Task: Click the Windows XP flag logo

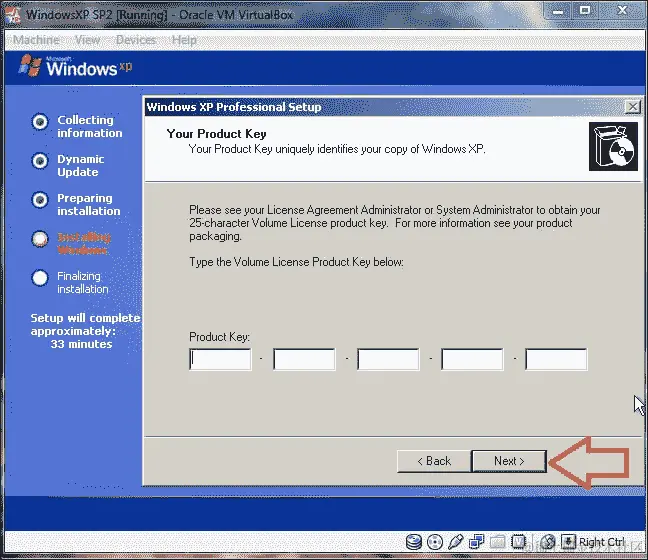Action: [x=30, y=66]
